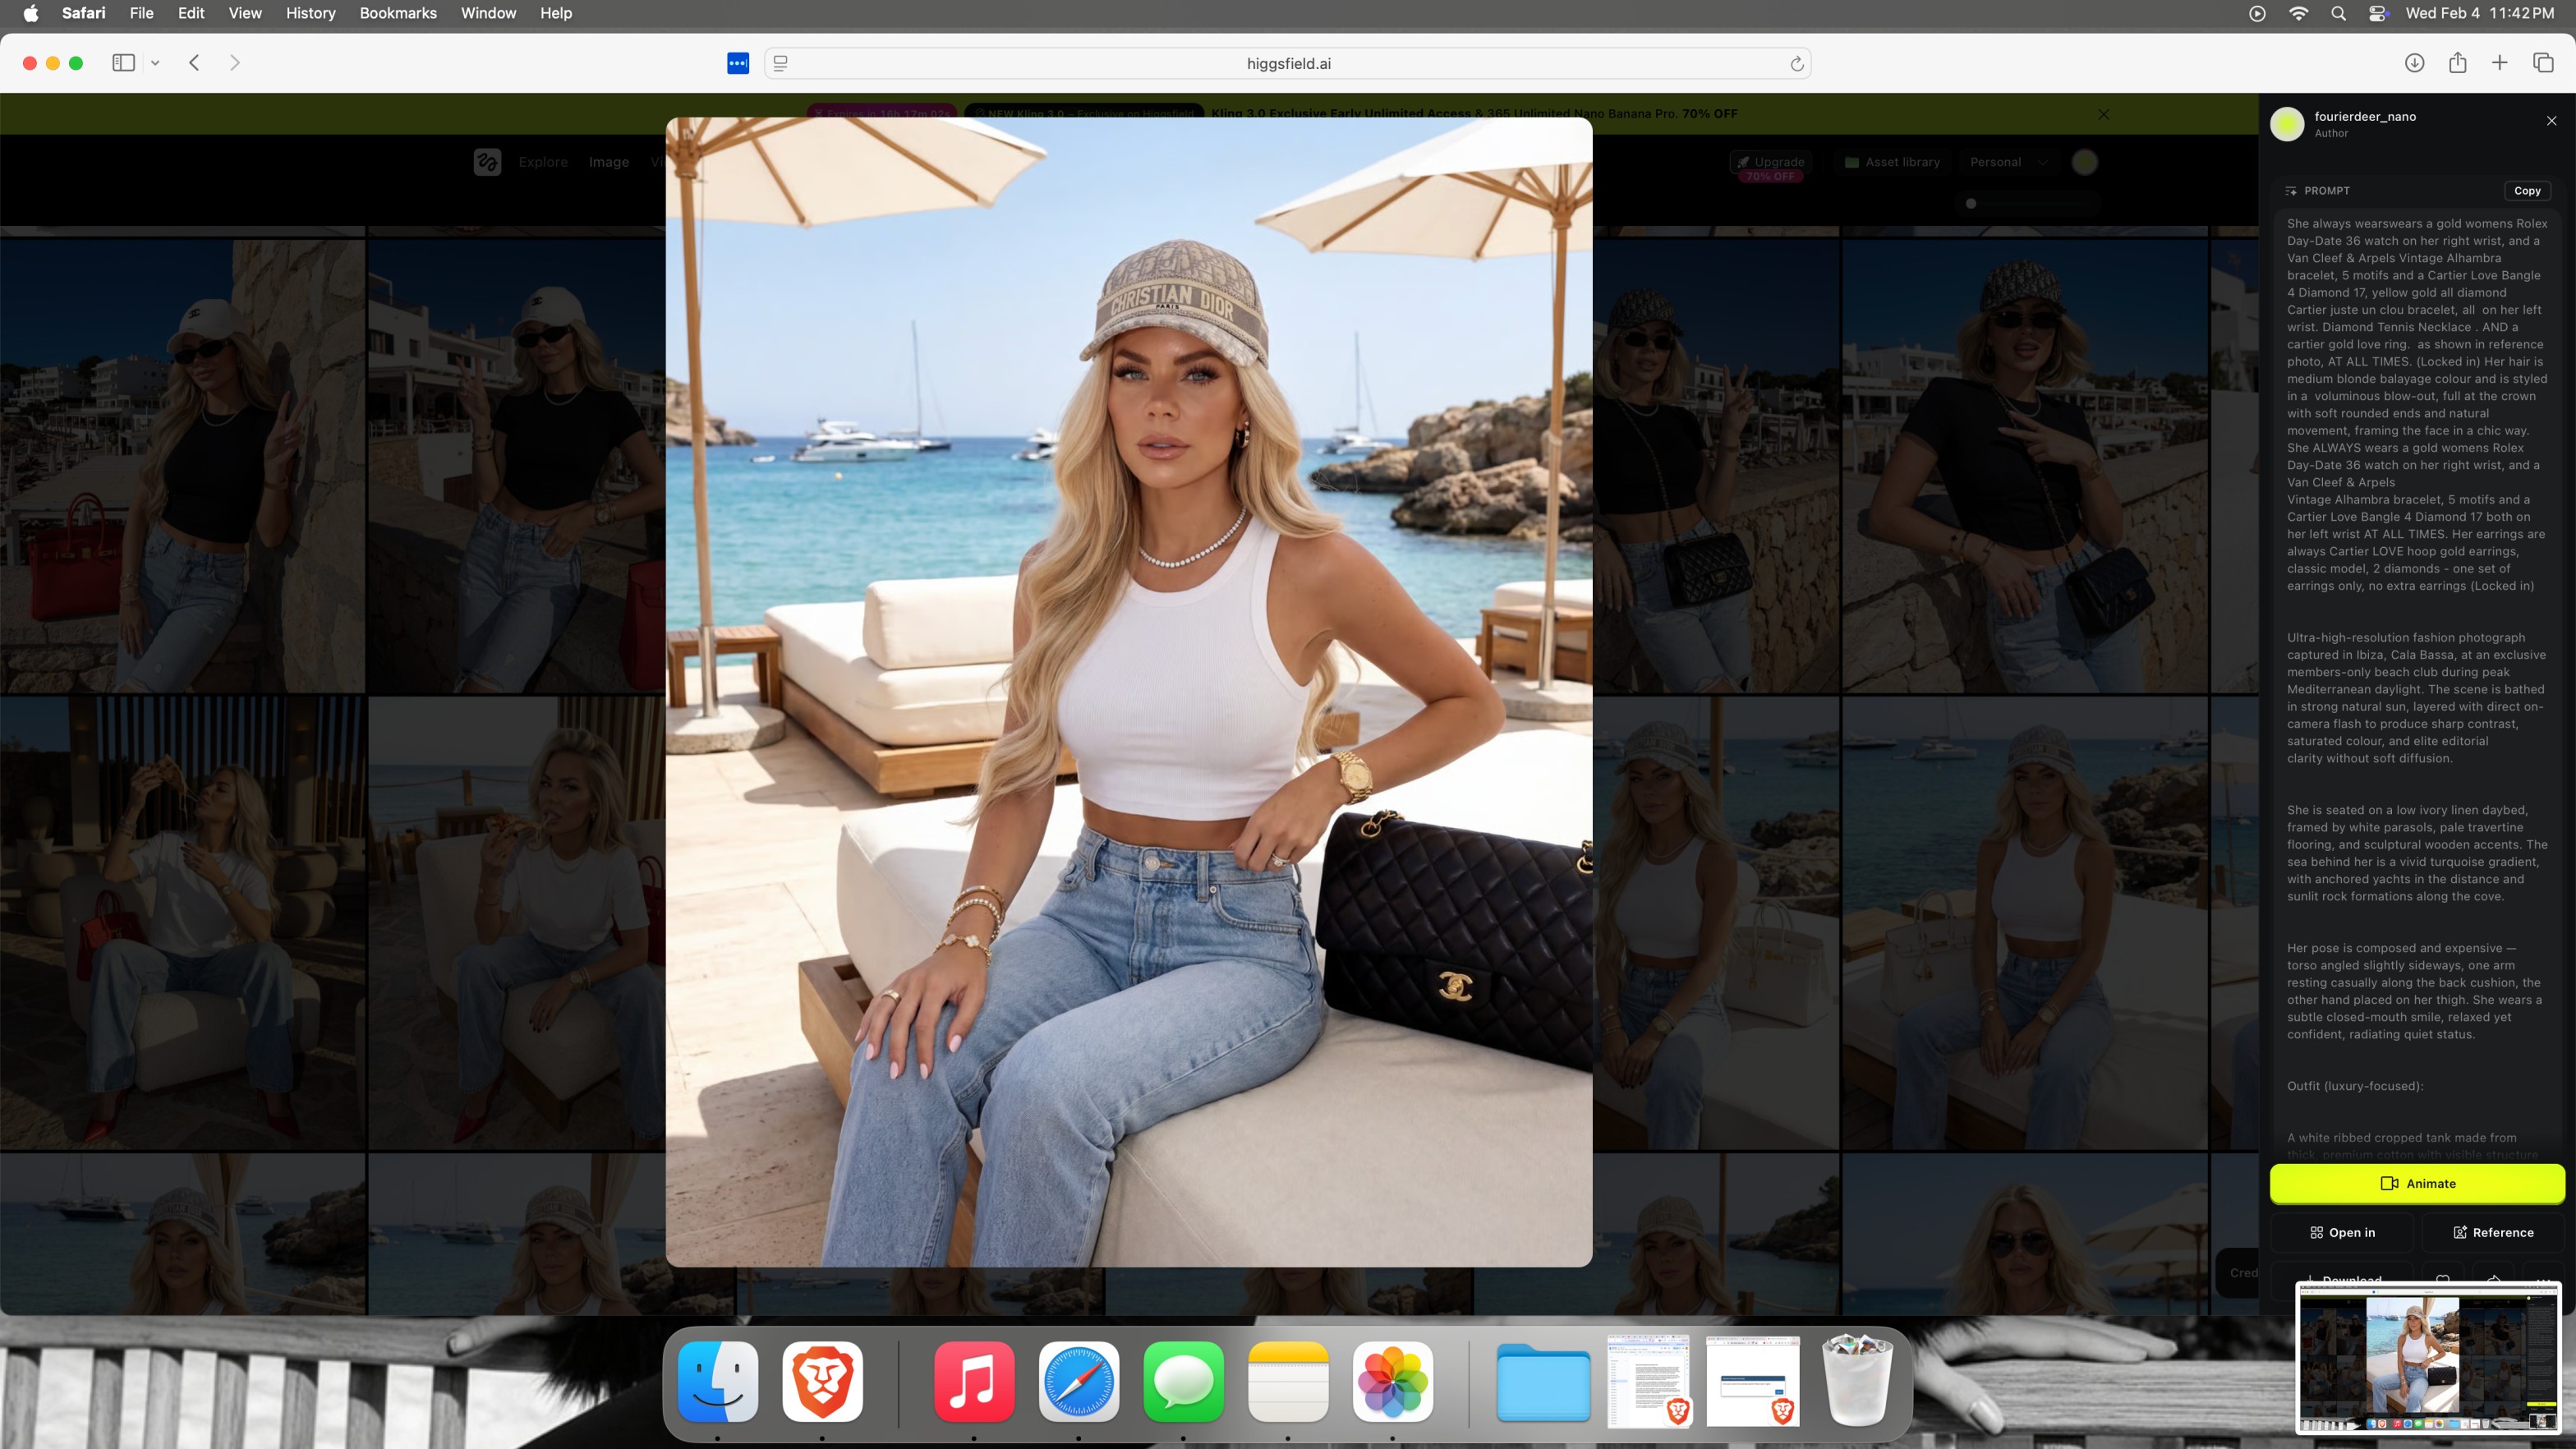Screen dimensions: 2576x1449
Task: Open the Safari downloads icon
Action: (x=2414, y=63)
